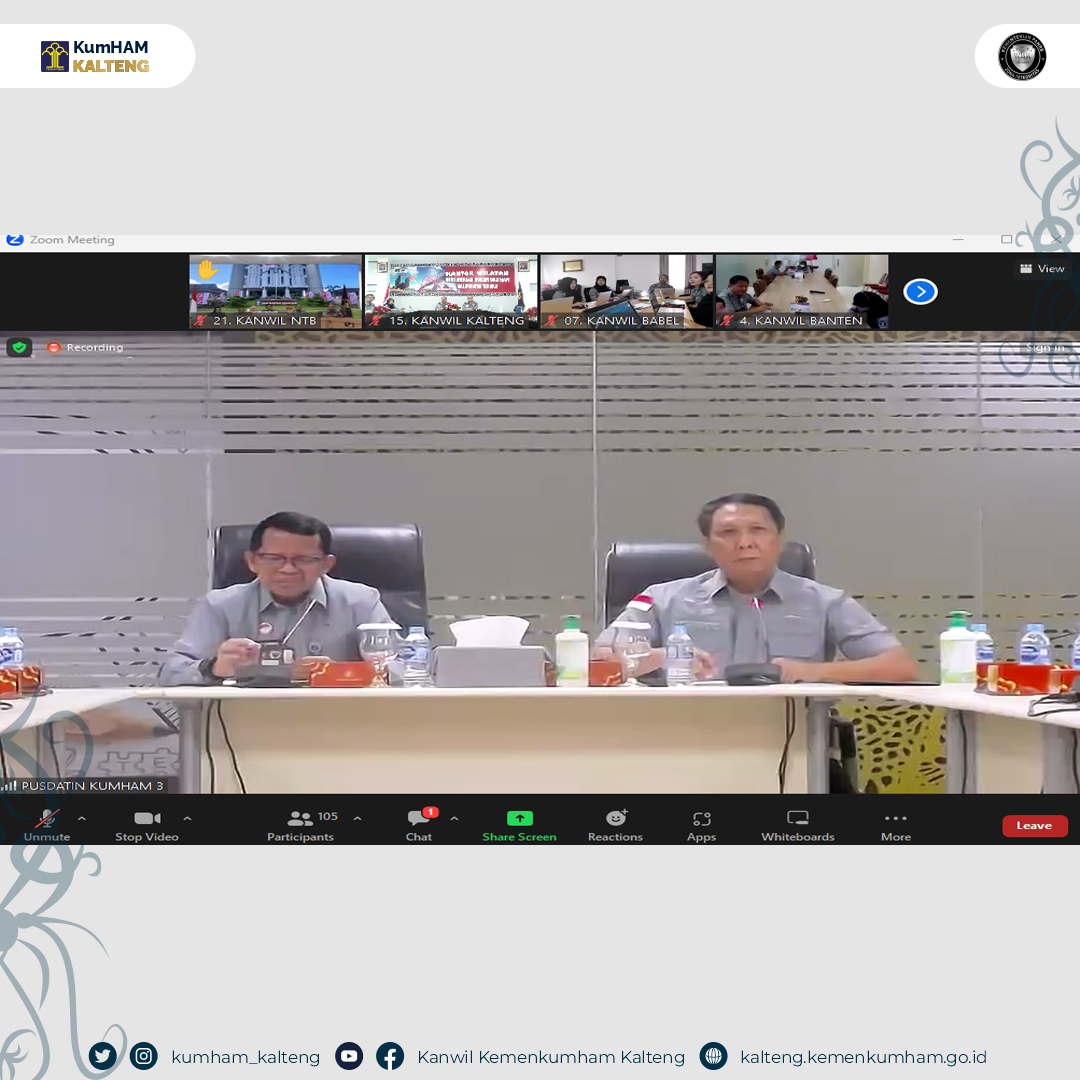Open the Participants panel
Screen dimensions: 1080x1080
[x=300, y=824]
